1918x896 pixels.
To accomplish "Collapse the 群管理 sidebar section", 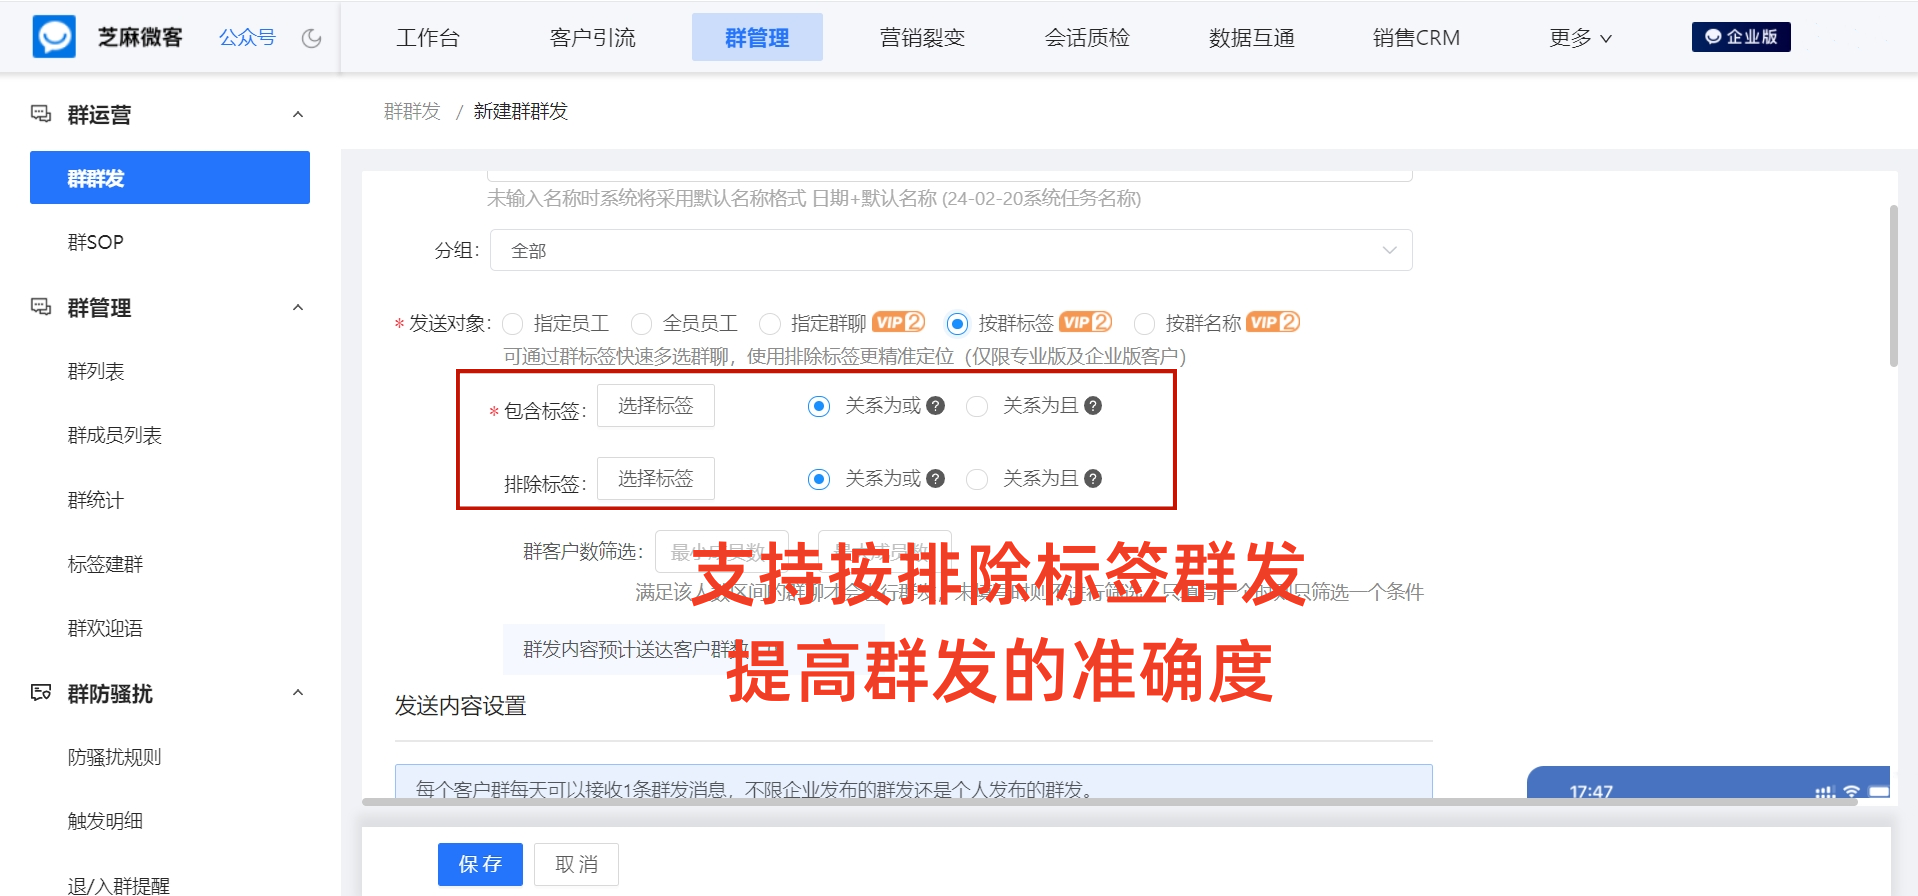I will (x=297, y=307).
